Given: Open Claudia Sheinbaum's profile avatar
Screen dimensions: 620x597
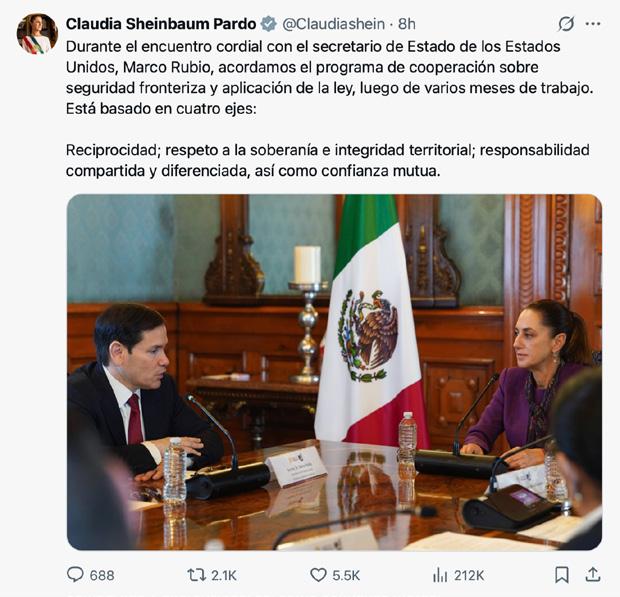Looking at the screenshot, I should click(x=37, y=34).
